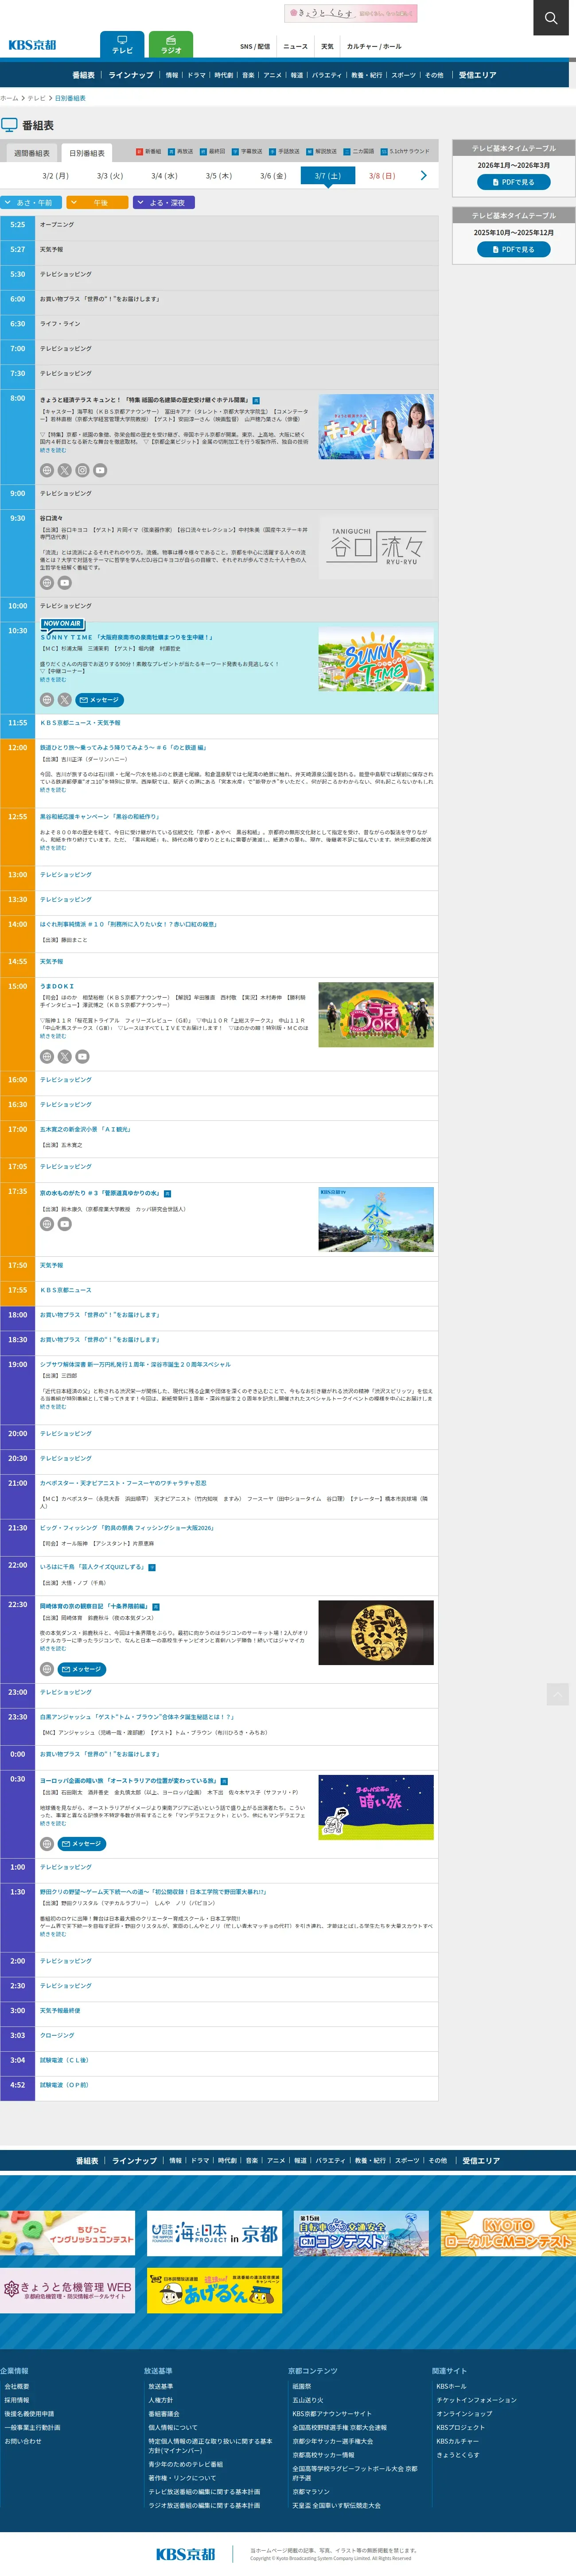The image size is (576, 2576).
Task: Open website icon for SUNNY TIME
Action: click(x=47, y=700)
